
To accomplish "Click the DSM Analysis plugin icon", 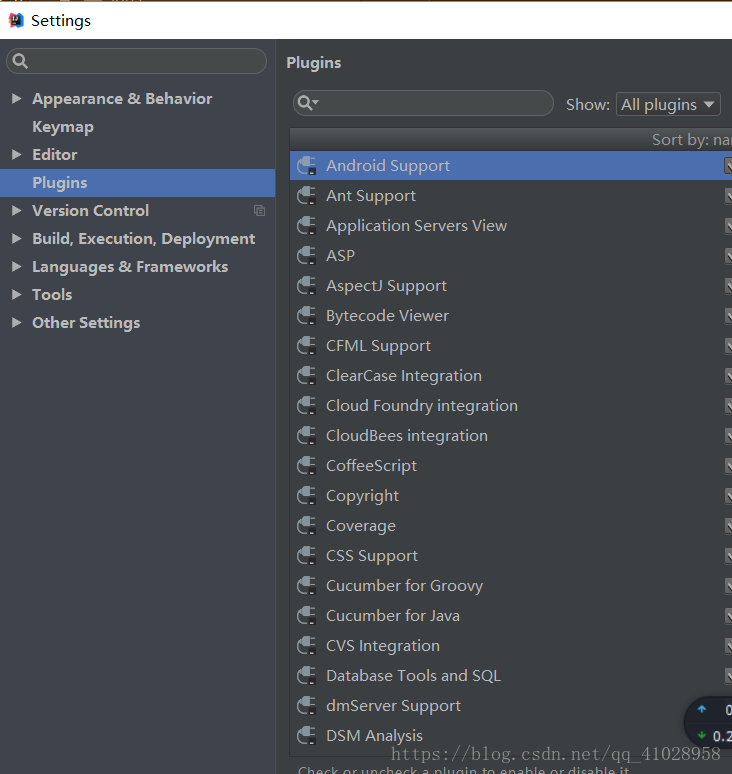I will 307,736.
